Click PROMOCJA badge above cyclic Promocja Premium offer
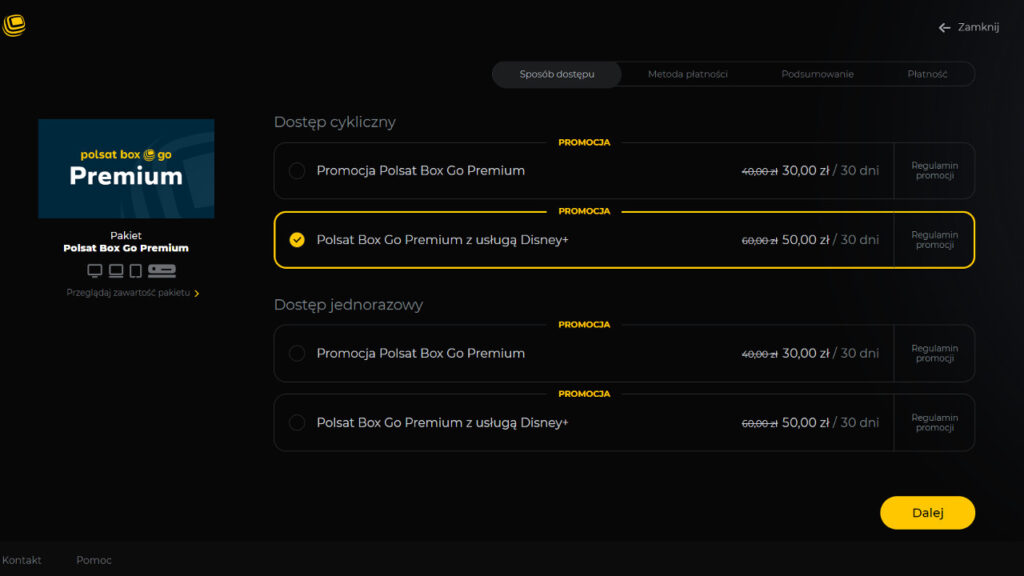 (x=584, y=142)
